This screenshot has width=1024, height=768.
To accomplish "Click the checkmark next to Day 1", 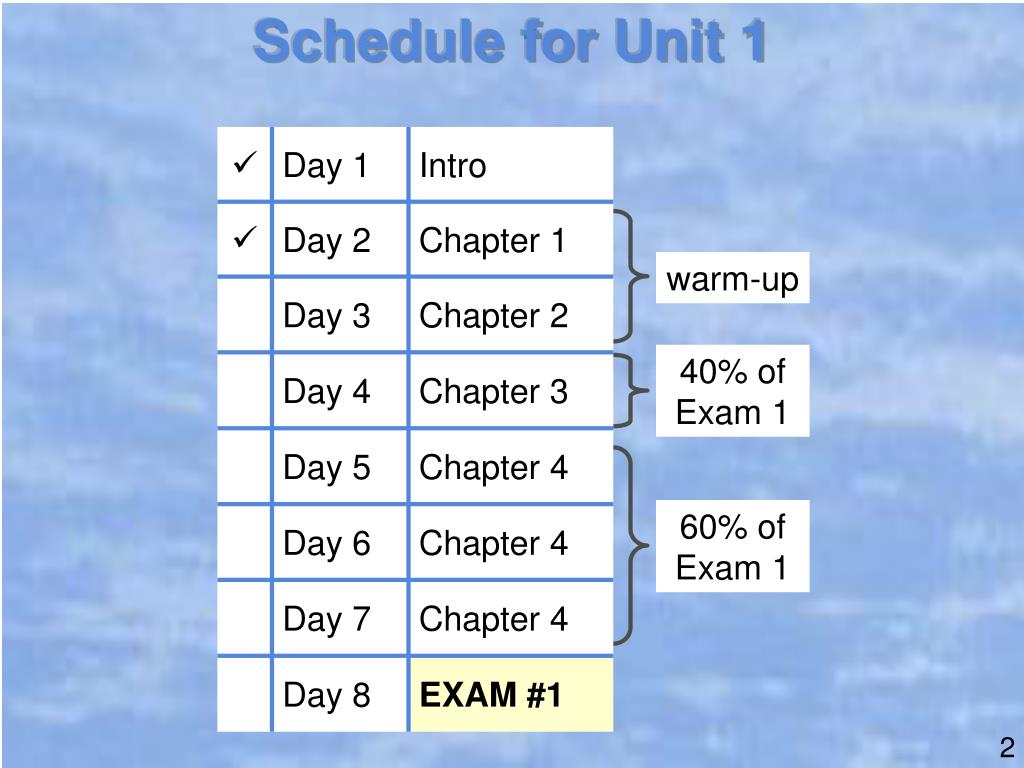I will click(x=244, y=163).
